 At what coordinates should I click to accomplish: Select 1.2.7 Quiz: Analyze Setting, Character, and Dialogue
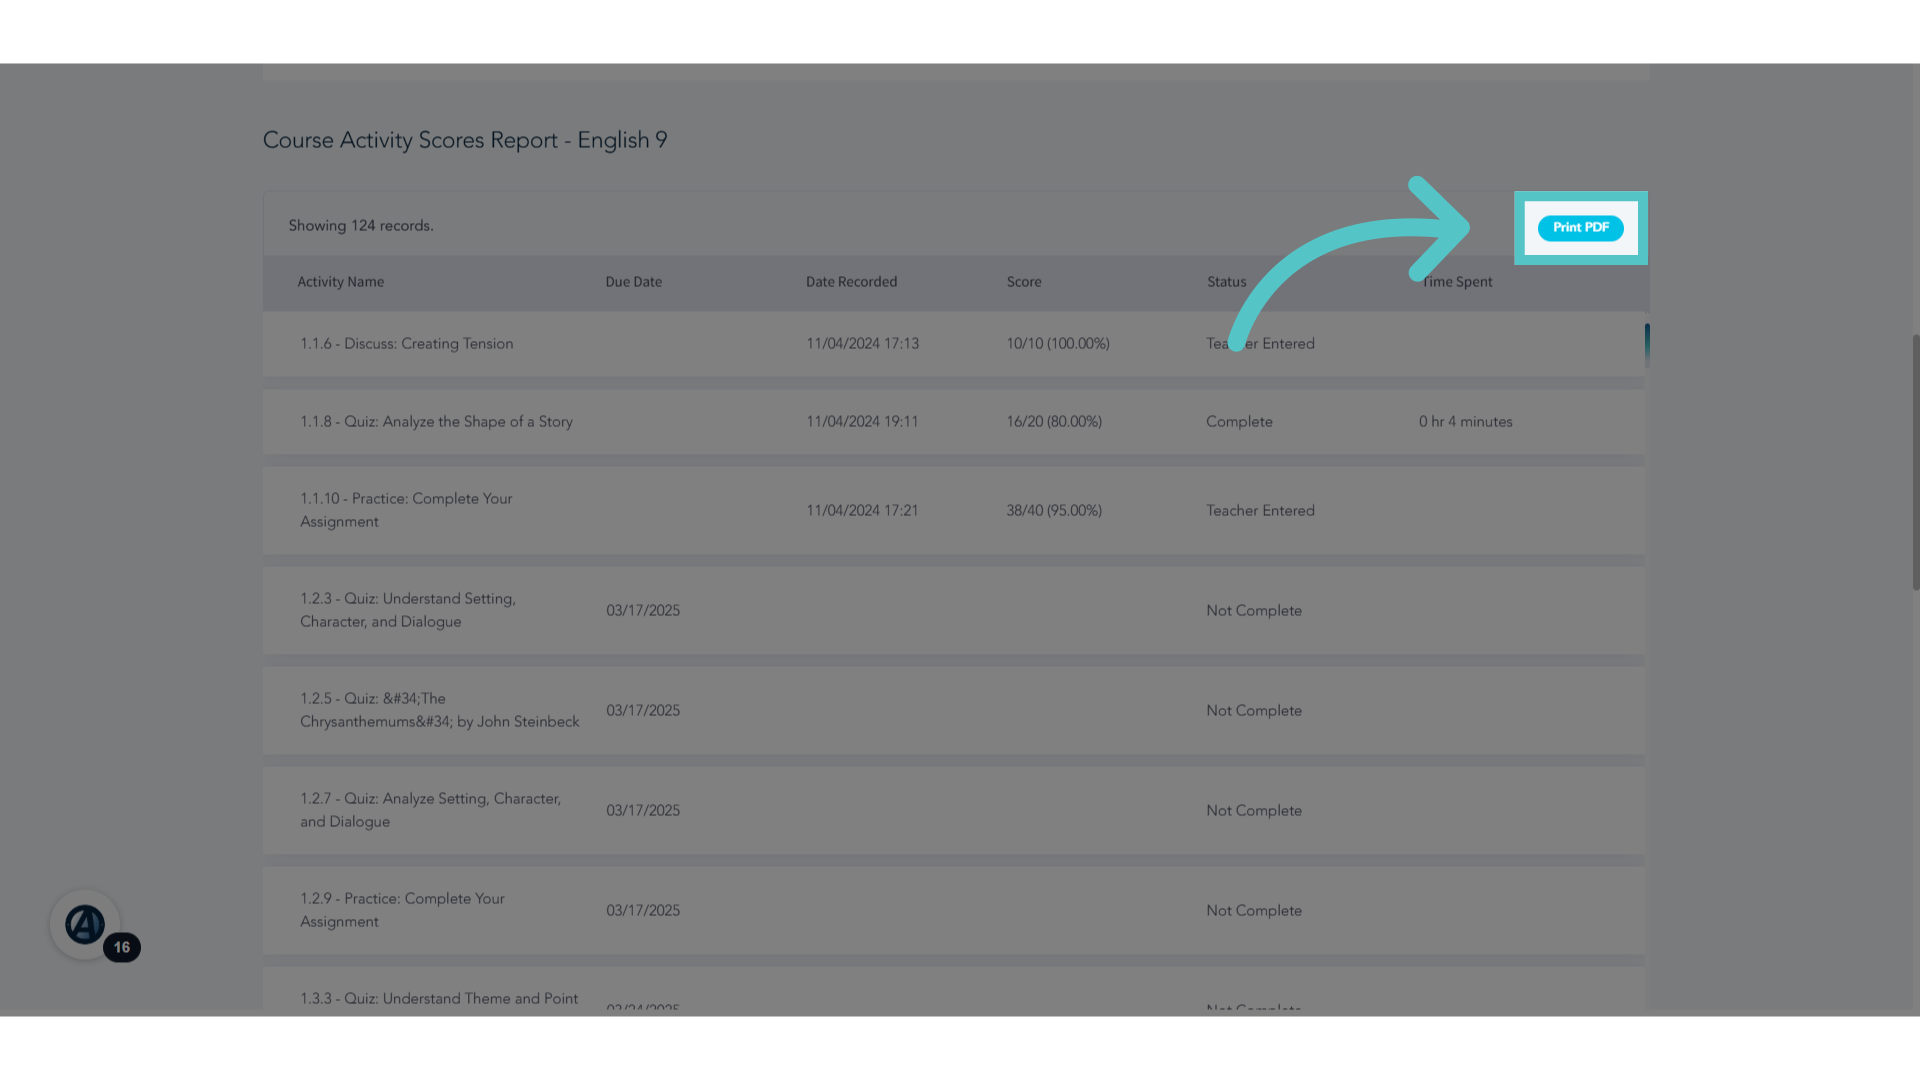(x=954, y=810)
